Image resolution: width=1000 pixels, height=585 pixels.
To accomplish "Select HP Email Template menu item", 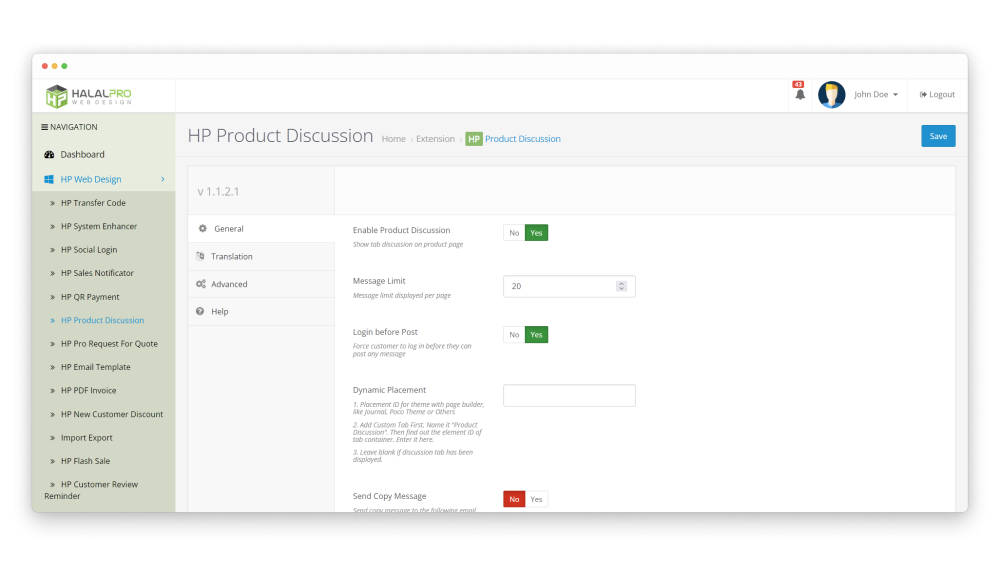I will [95, 367].
